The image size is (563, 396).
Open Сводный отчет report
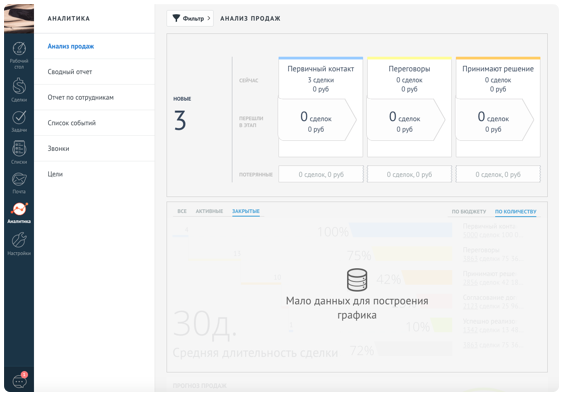pos(70,72)
